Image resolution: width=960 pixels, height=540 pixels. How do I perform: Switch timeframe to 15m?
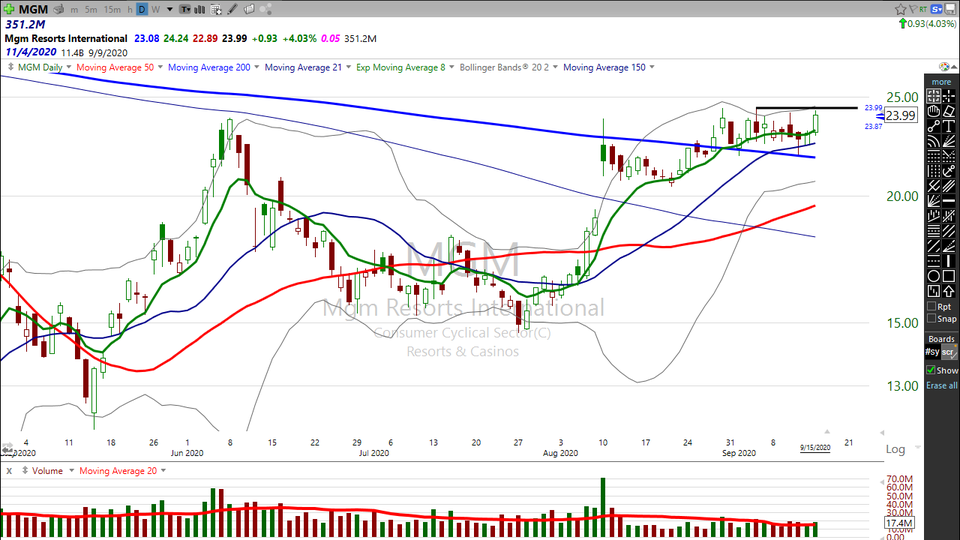pos(112,9)
